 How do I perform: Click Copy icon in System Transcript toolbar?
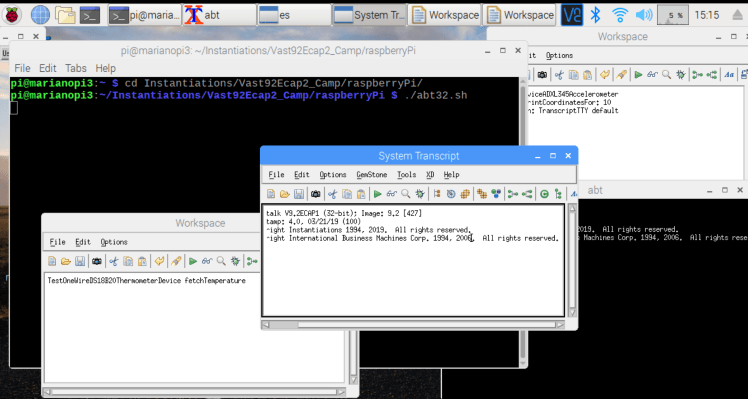(347, 194)
